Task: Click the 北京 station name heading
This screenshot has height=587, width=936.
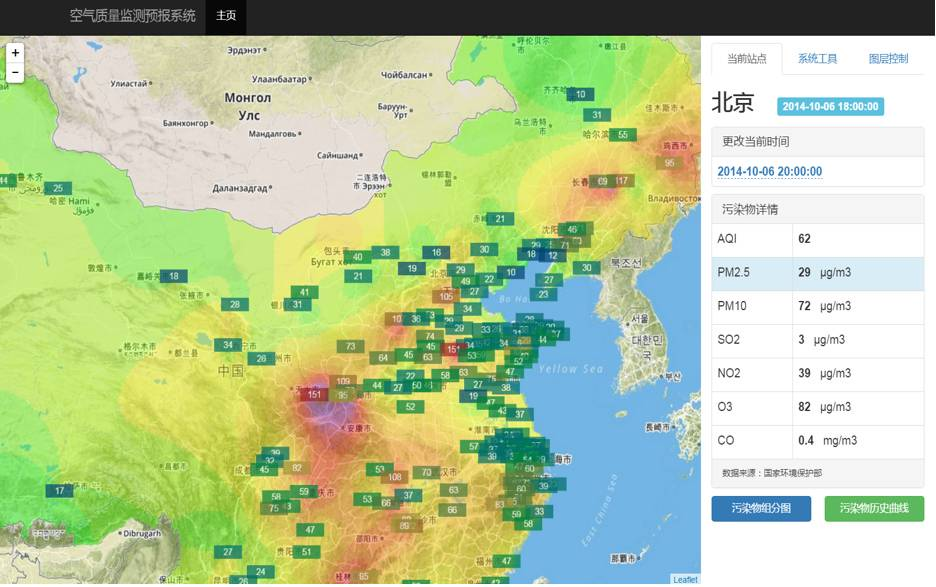Action: 733,102
